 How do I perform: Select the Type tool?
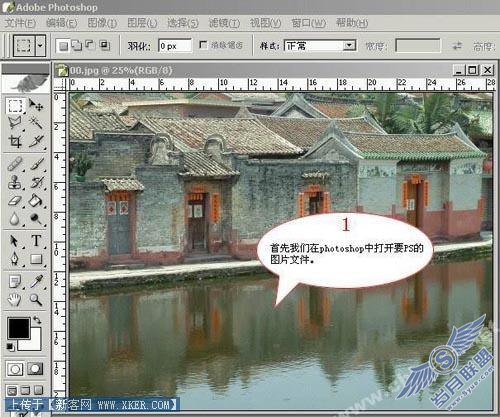tap(36, 241)
